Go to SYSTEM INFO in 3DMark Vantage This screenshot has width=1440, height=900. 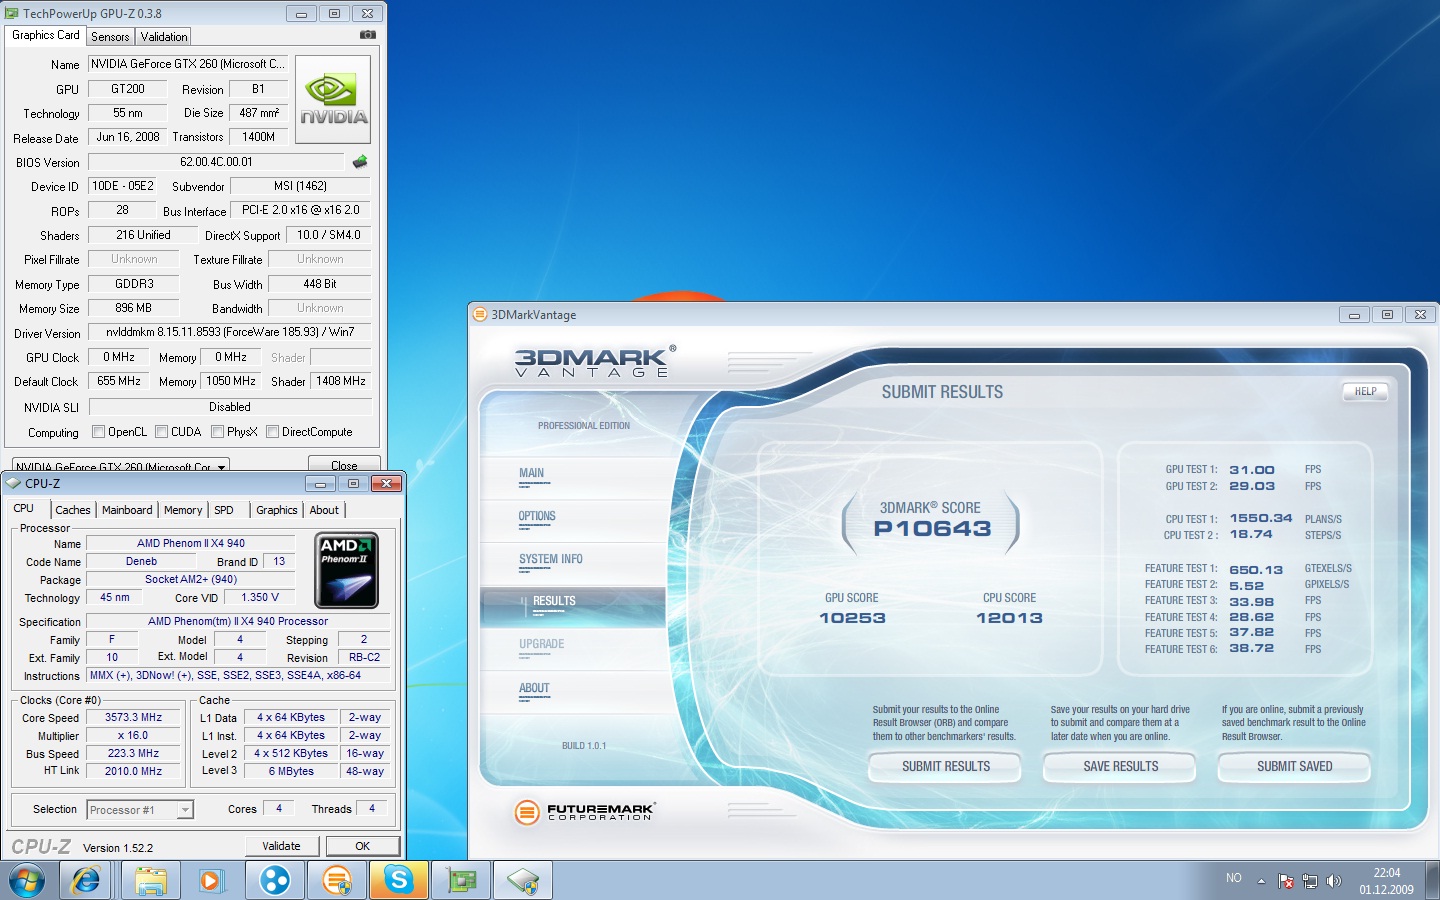click(551, 560)
